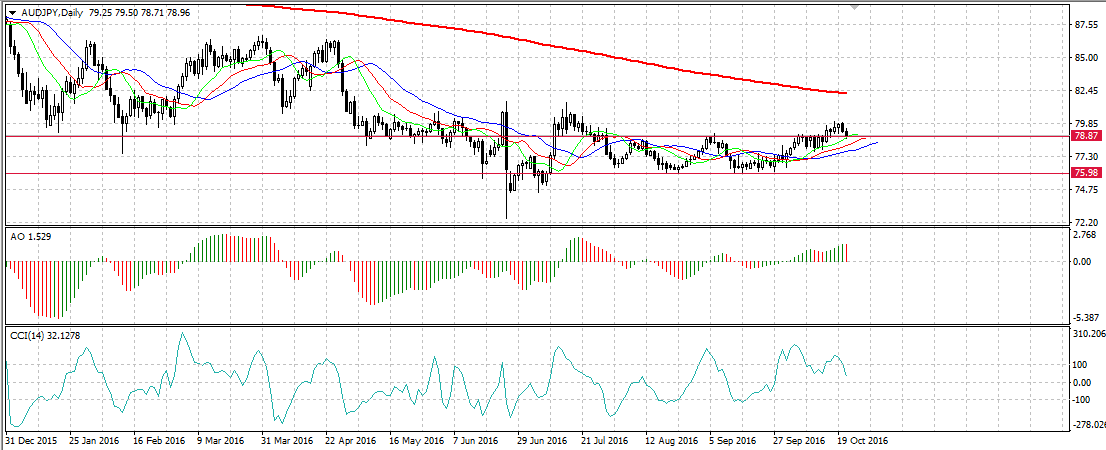Select the upper horizontal line at 78.87

click(300, 135)
